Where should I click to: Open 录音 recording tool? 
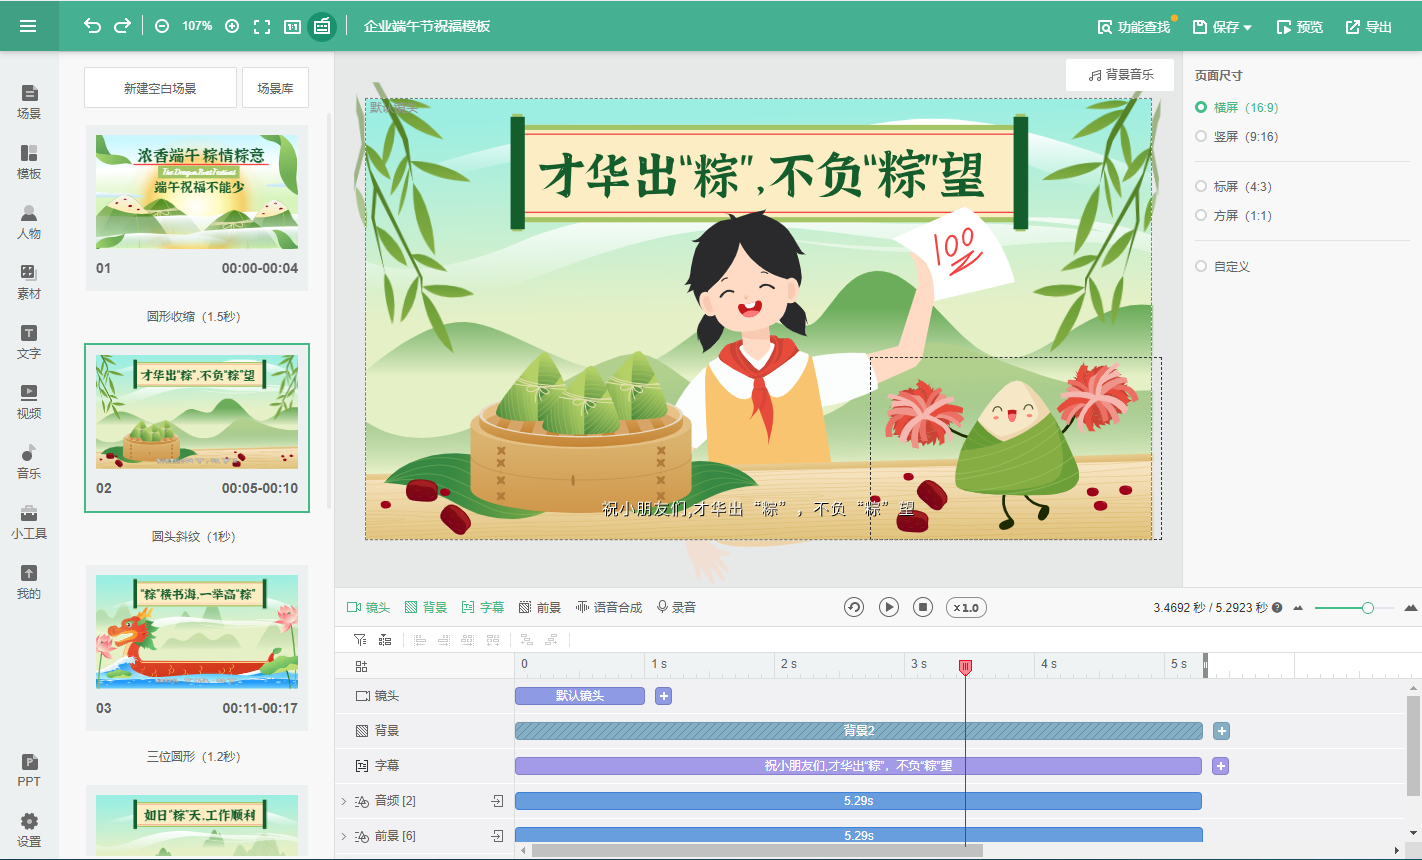click(676, 607)
